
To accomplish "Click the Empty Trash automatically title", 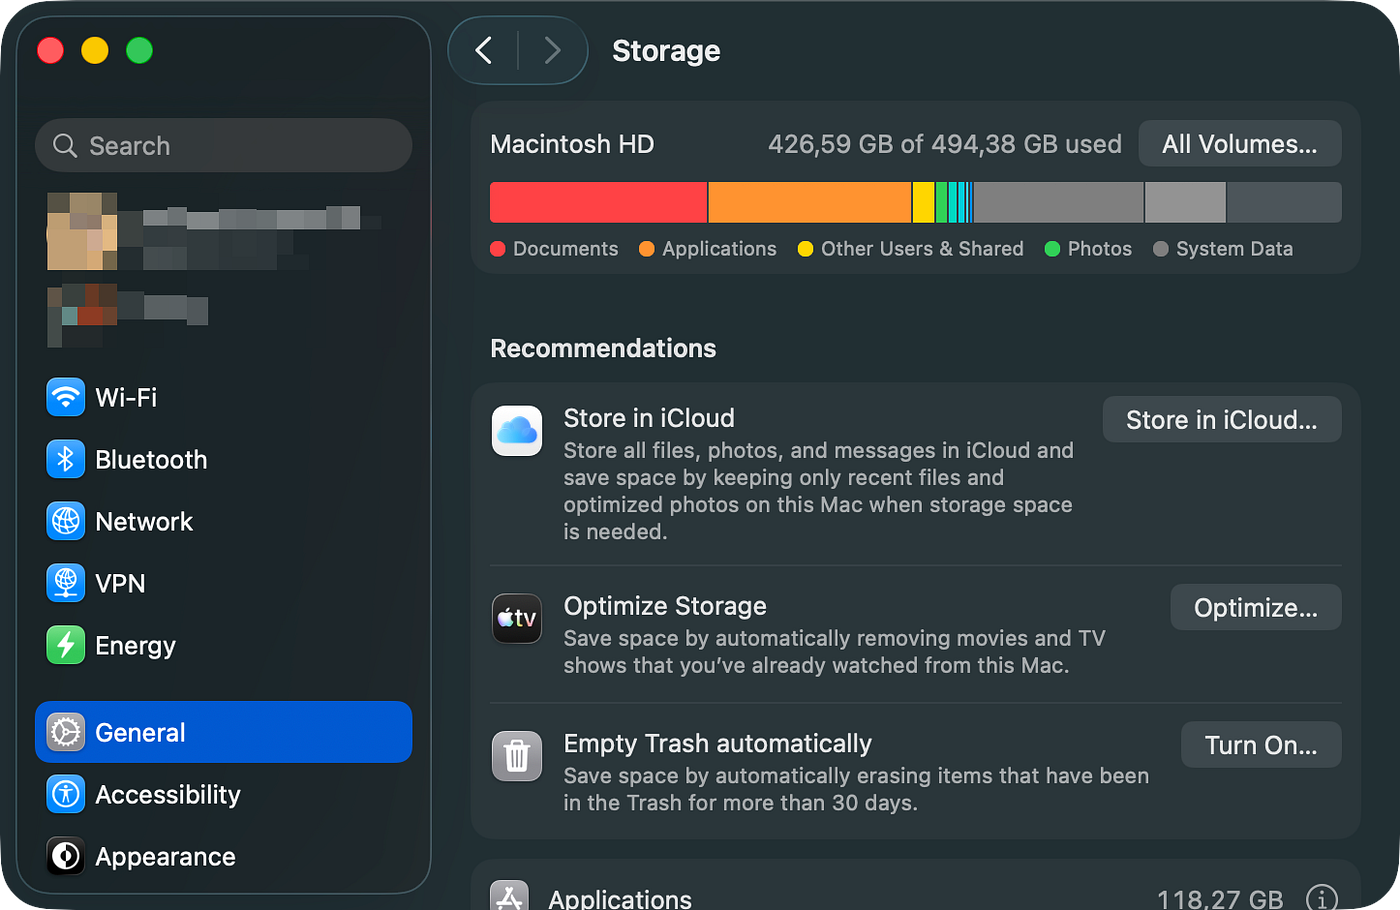I will click(x=718, y=744).
